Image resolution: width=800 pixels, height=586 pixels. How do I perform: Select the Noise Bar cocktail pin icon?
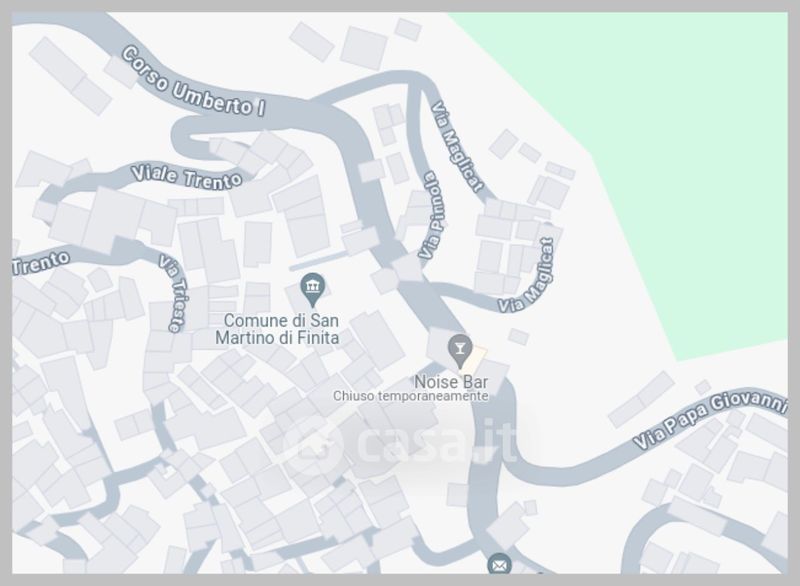pos(460,351)
